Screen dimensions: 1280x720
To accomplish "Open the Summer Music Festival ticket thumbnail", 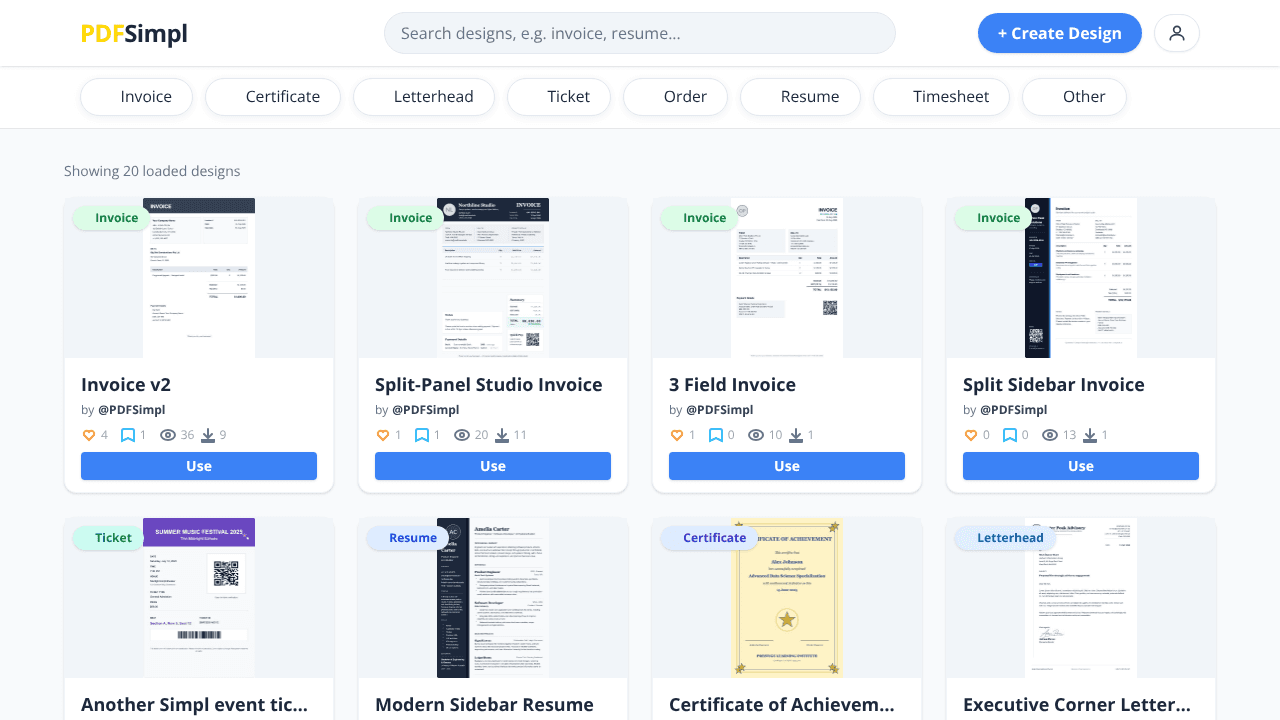I will click(199, 600).
